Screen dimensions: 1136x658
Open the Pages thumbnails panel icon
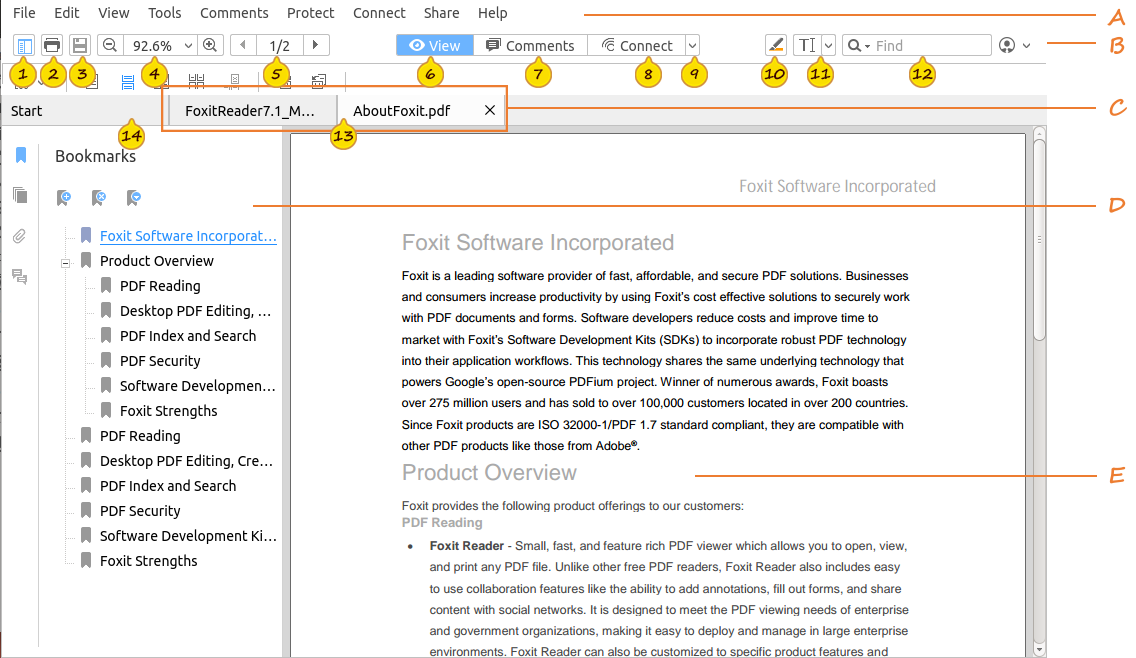point(20,195)
